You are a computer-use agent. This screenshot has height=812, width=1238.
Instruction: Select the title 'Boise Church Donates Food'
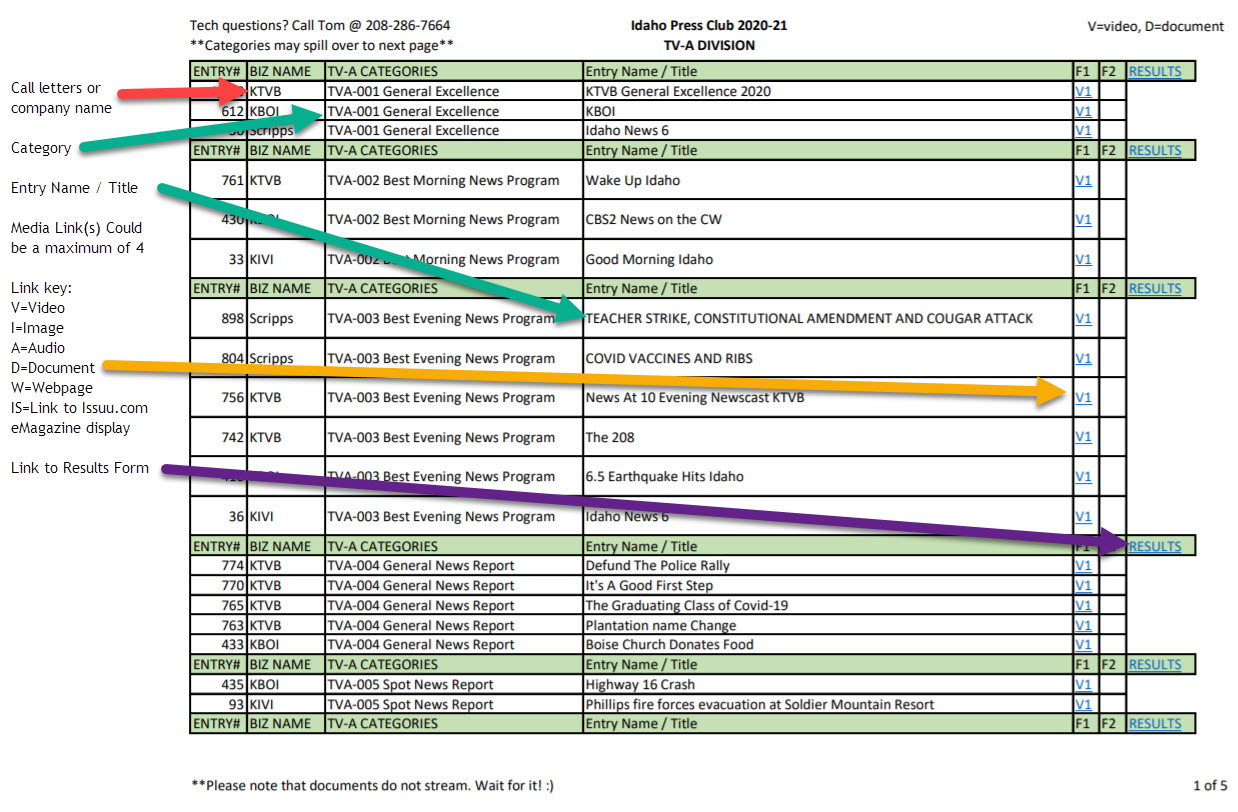click(670, 645)
